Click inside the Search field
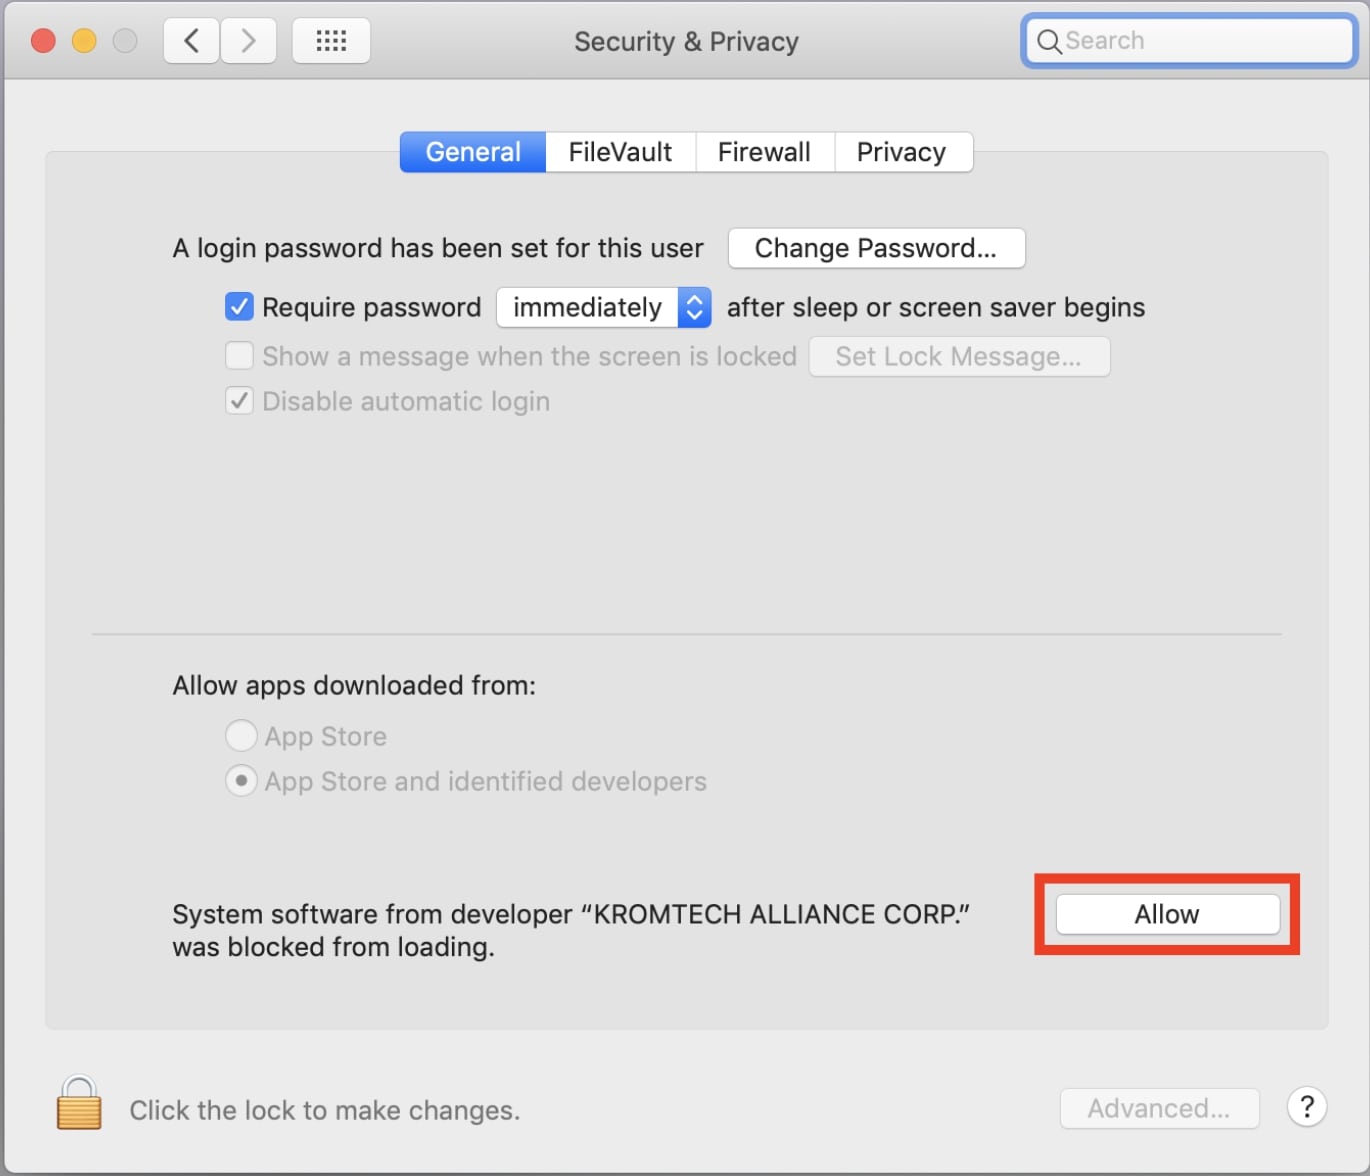 (x=1188, y=41)
